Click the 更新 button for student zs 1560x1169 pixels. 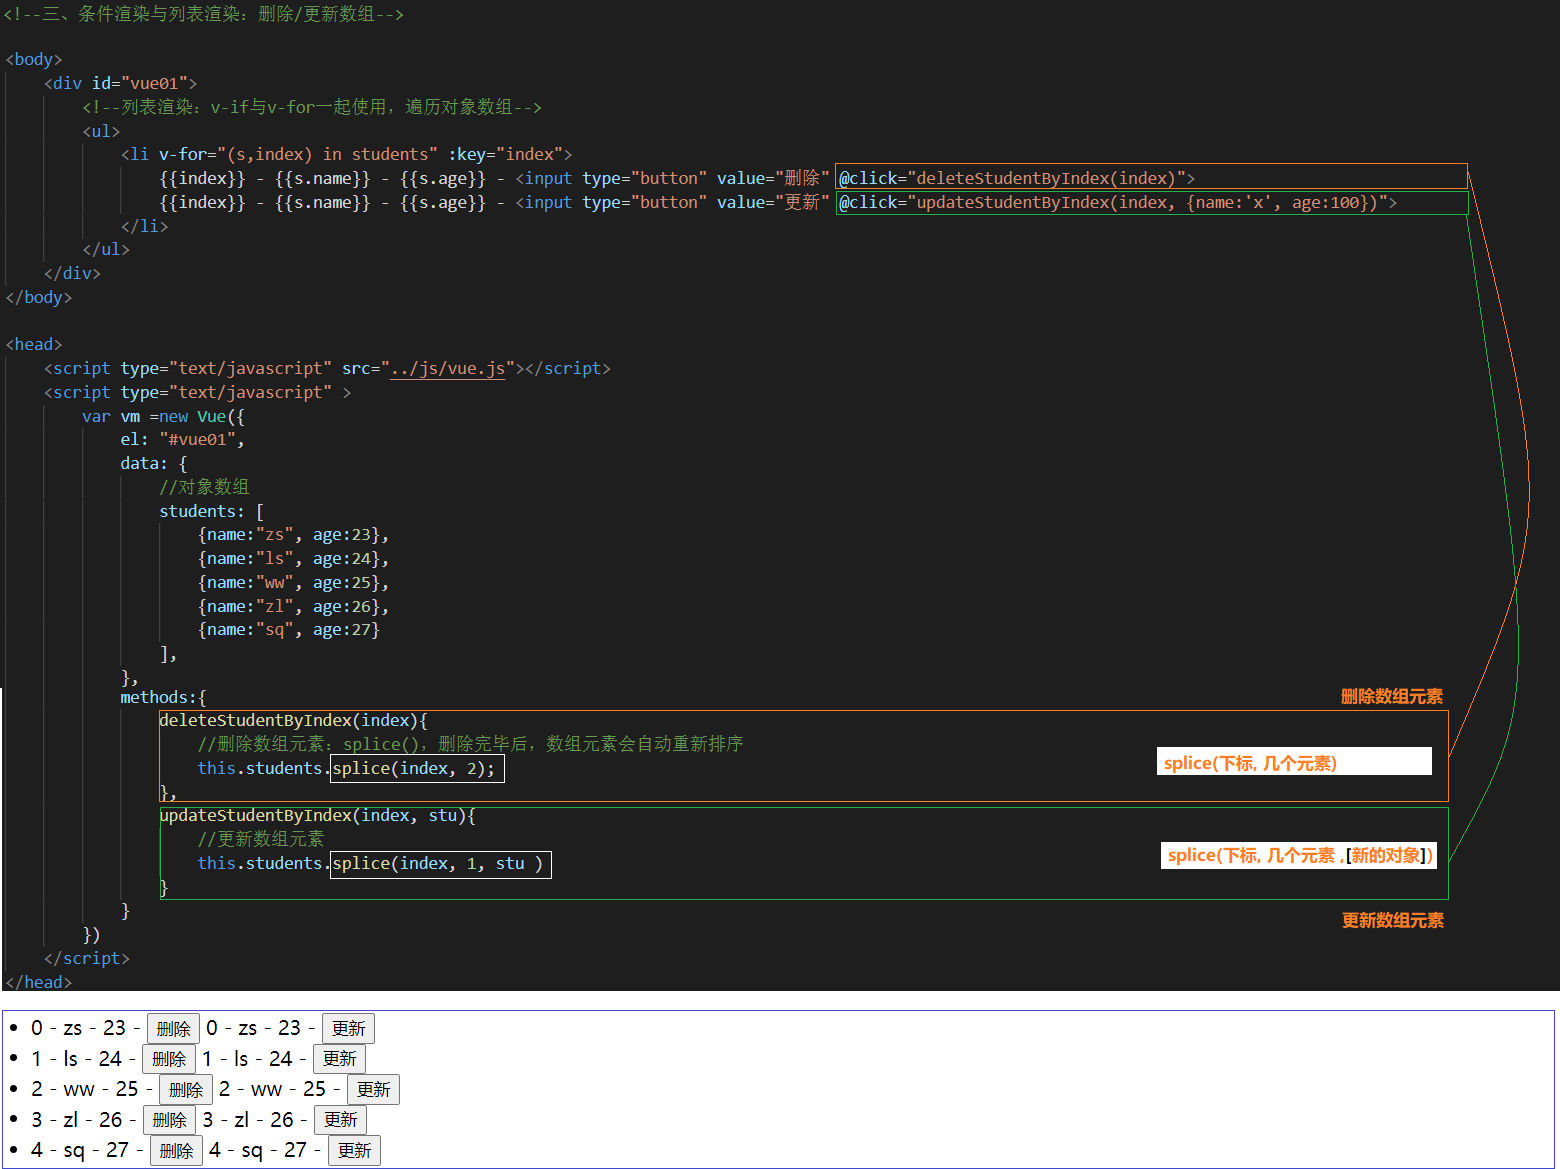point(348,1029)
